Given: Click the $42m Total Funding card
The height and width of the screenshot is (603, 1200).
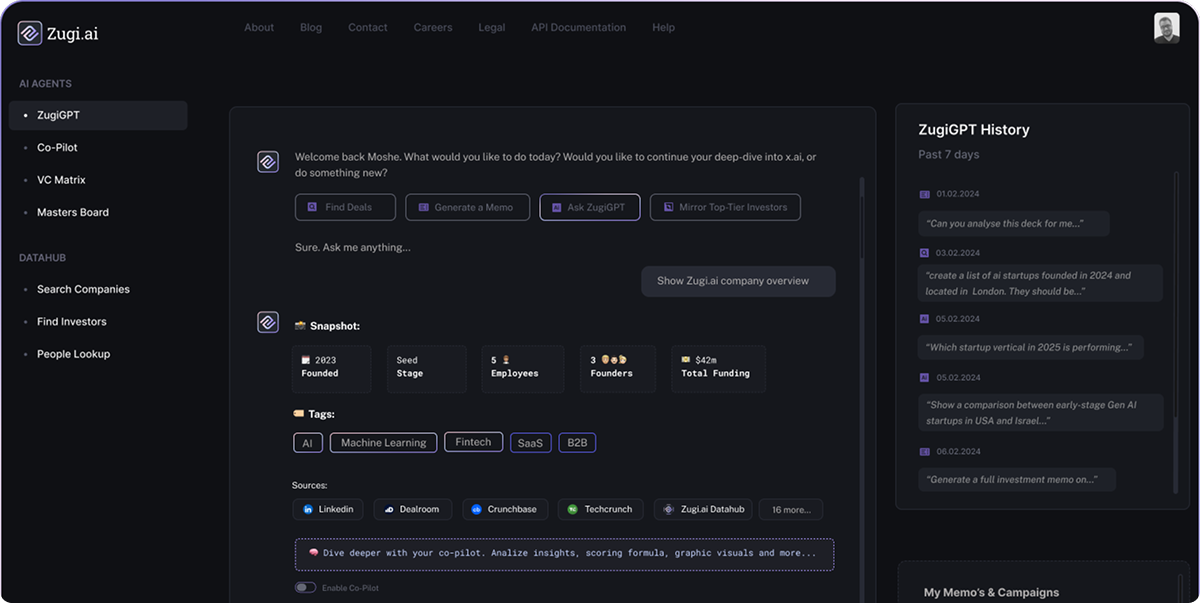Looking at the screenshot, I should point(718,368).
